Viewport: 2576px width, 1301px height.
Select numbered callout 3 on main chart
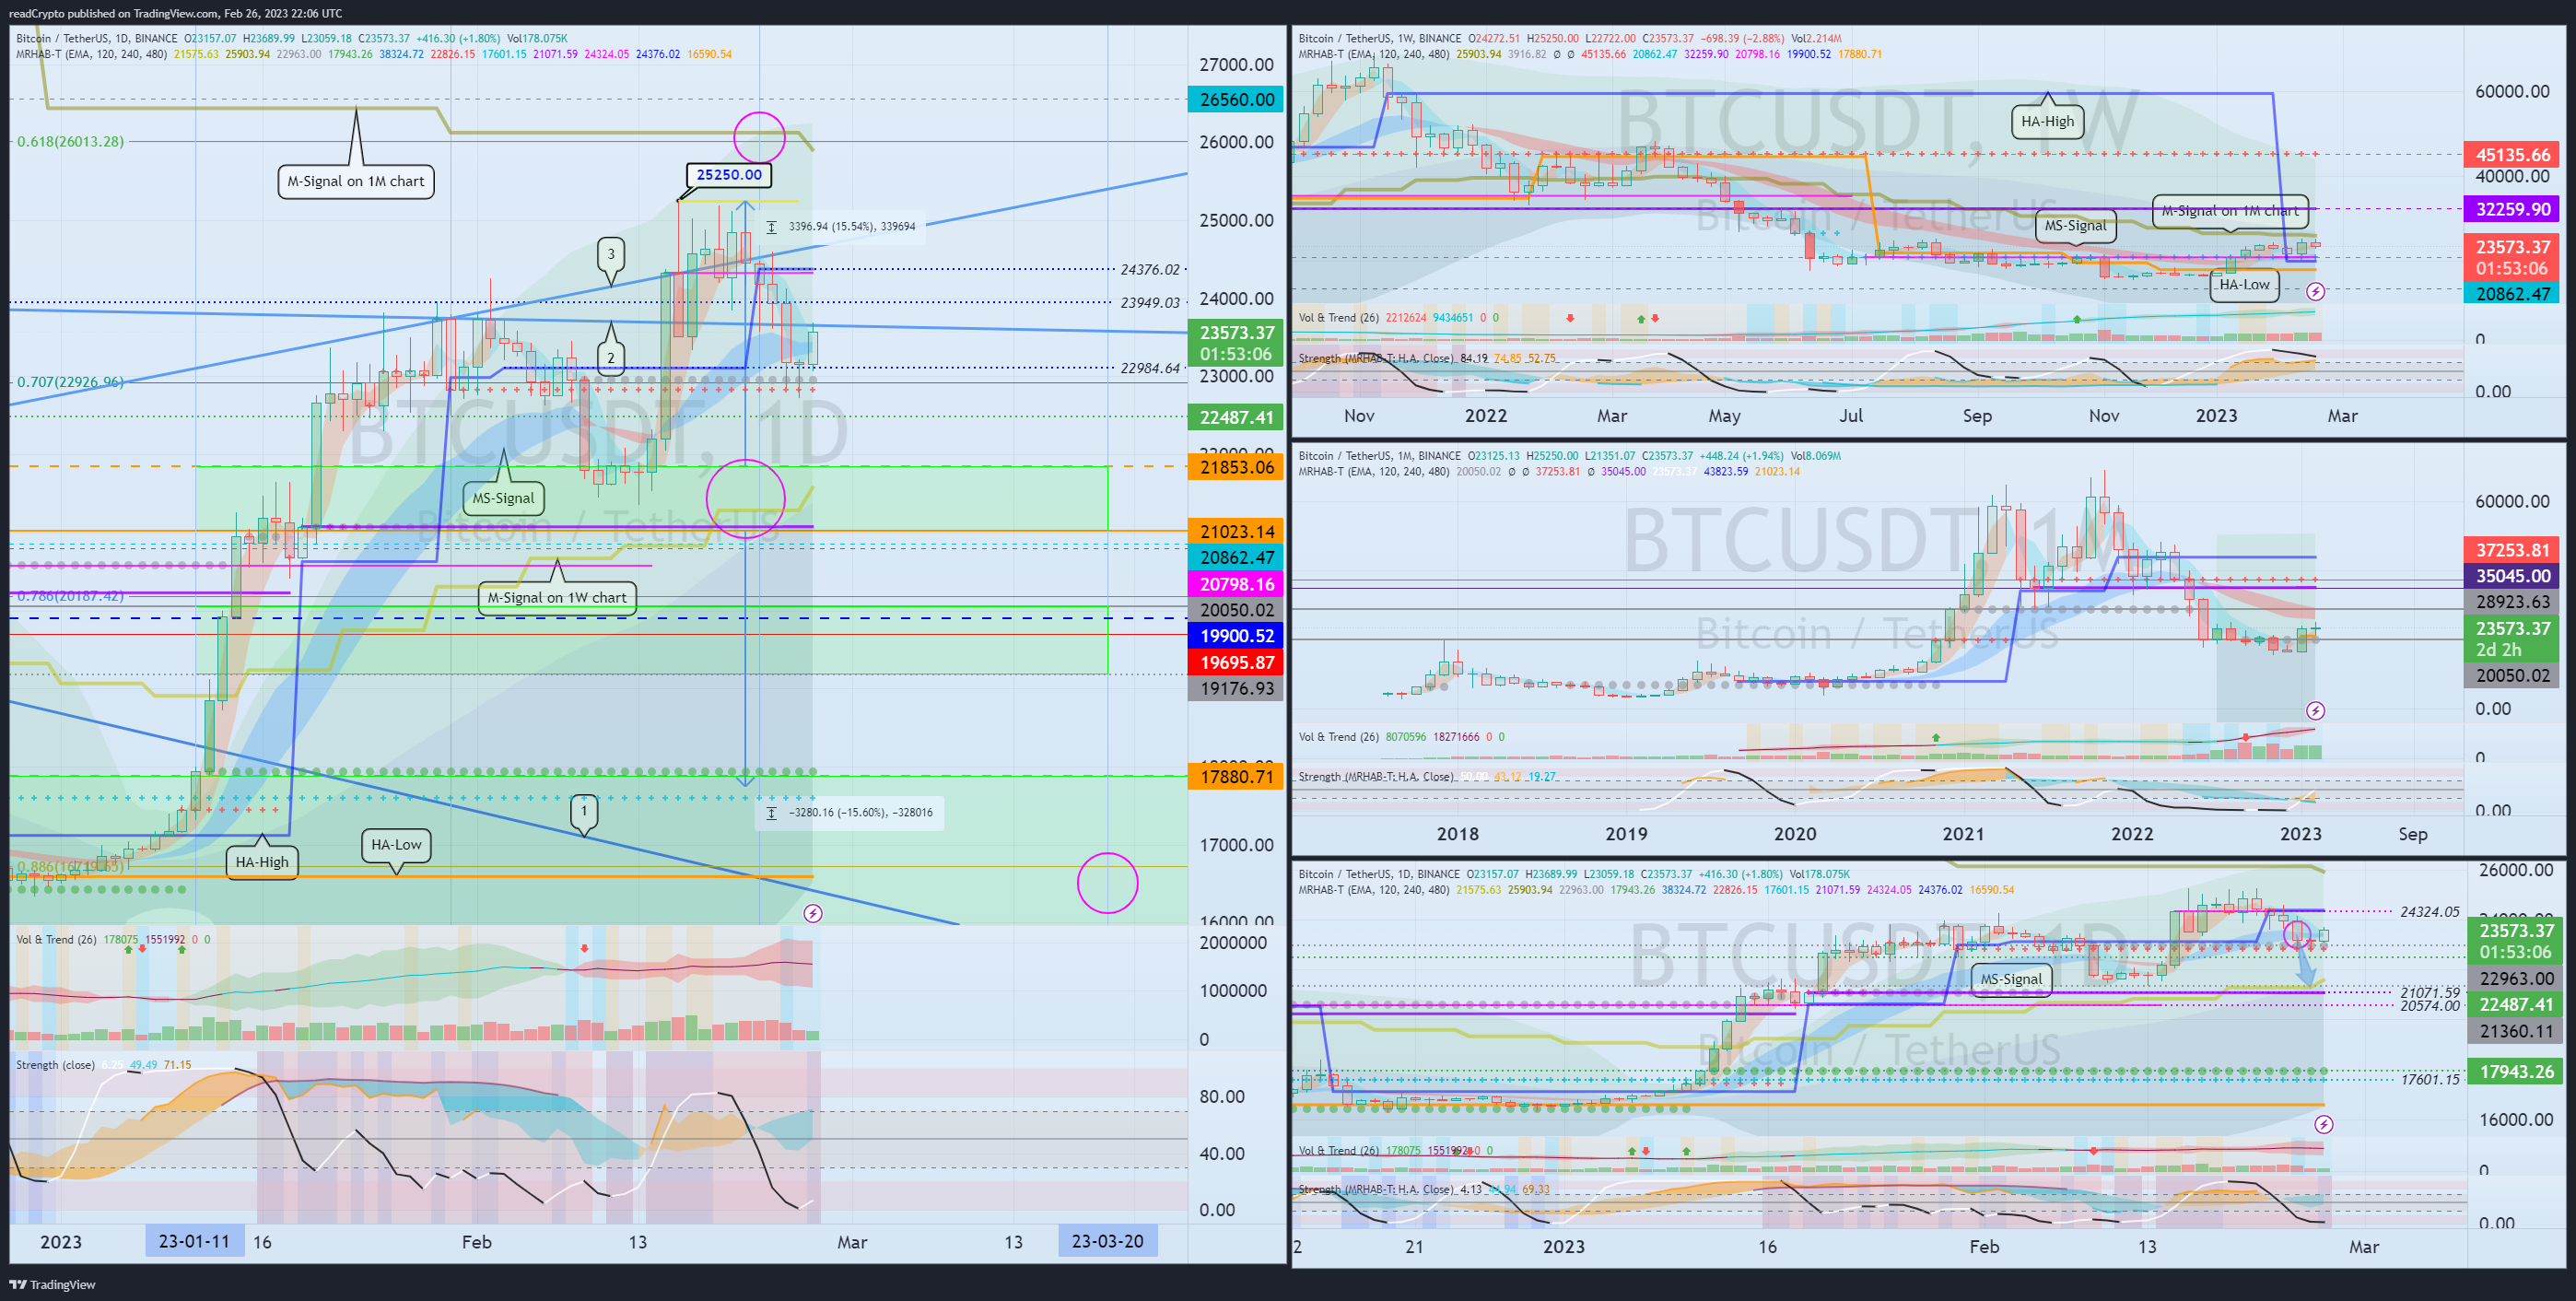tap(611, 254)
